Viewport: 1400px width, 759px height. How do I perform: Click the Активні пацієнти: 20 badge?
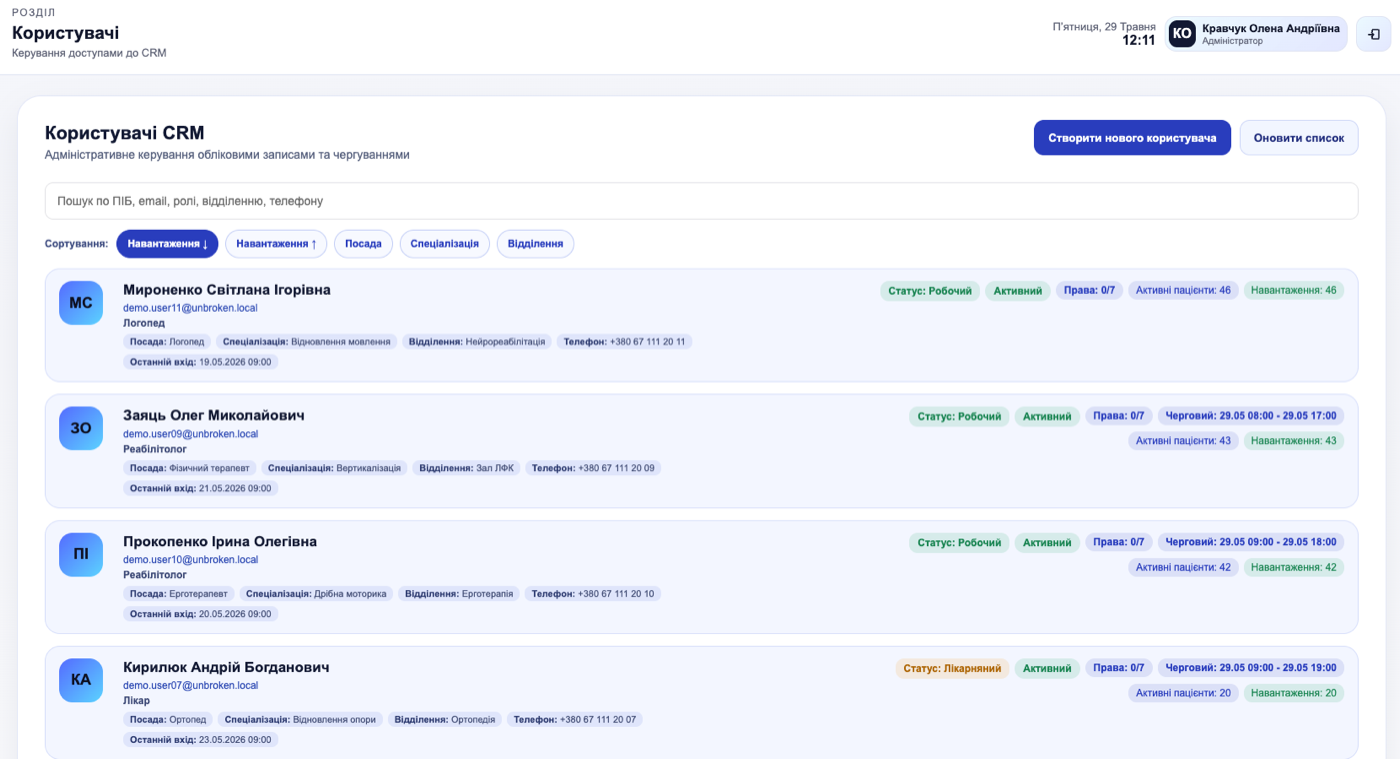click(1184, 693)
